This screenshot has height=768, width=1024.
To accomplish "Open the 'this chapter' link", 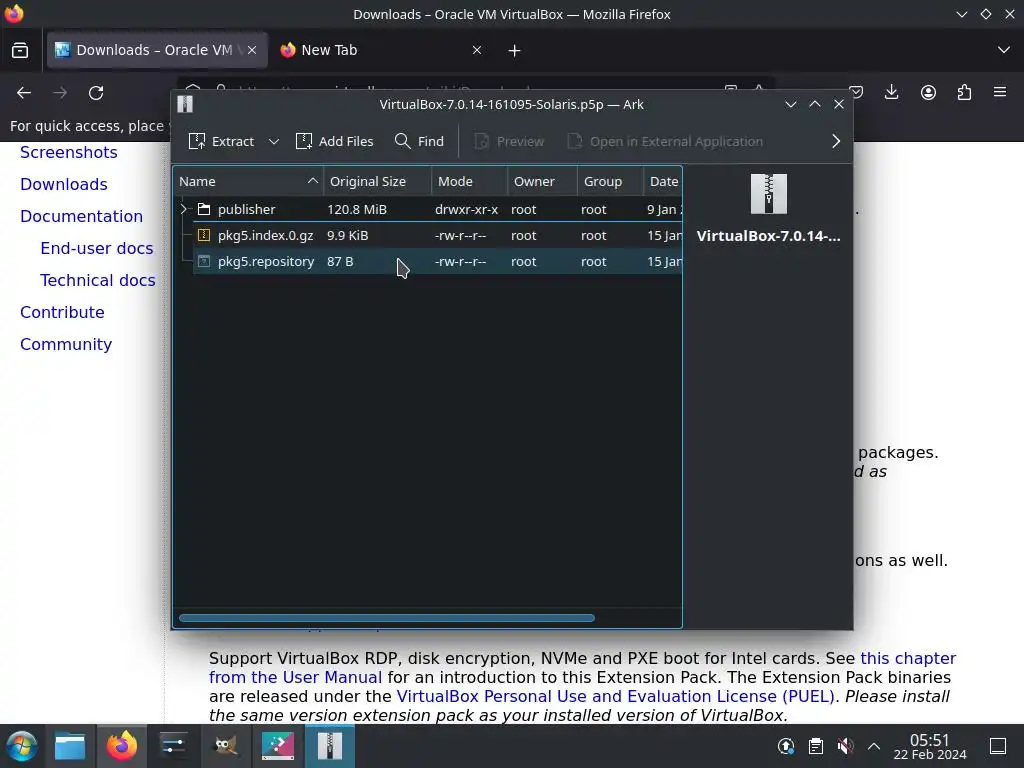I will tap(908, 658).
